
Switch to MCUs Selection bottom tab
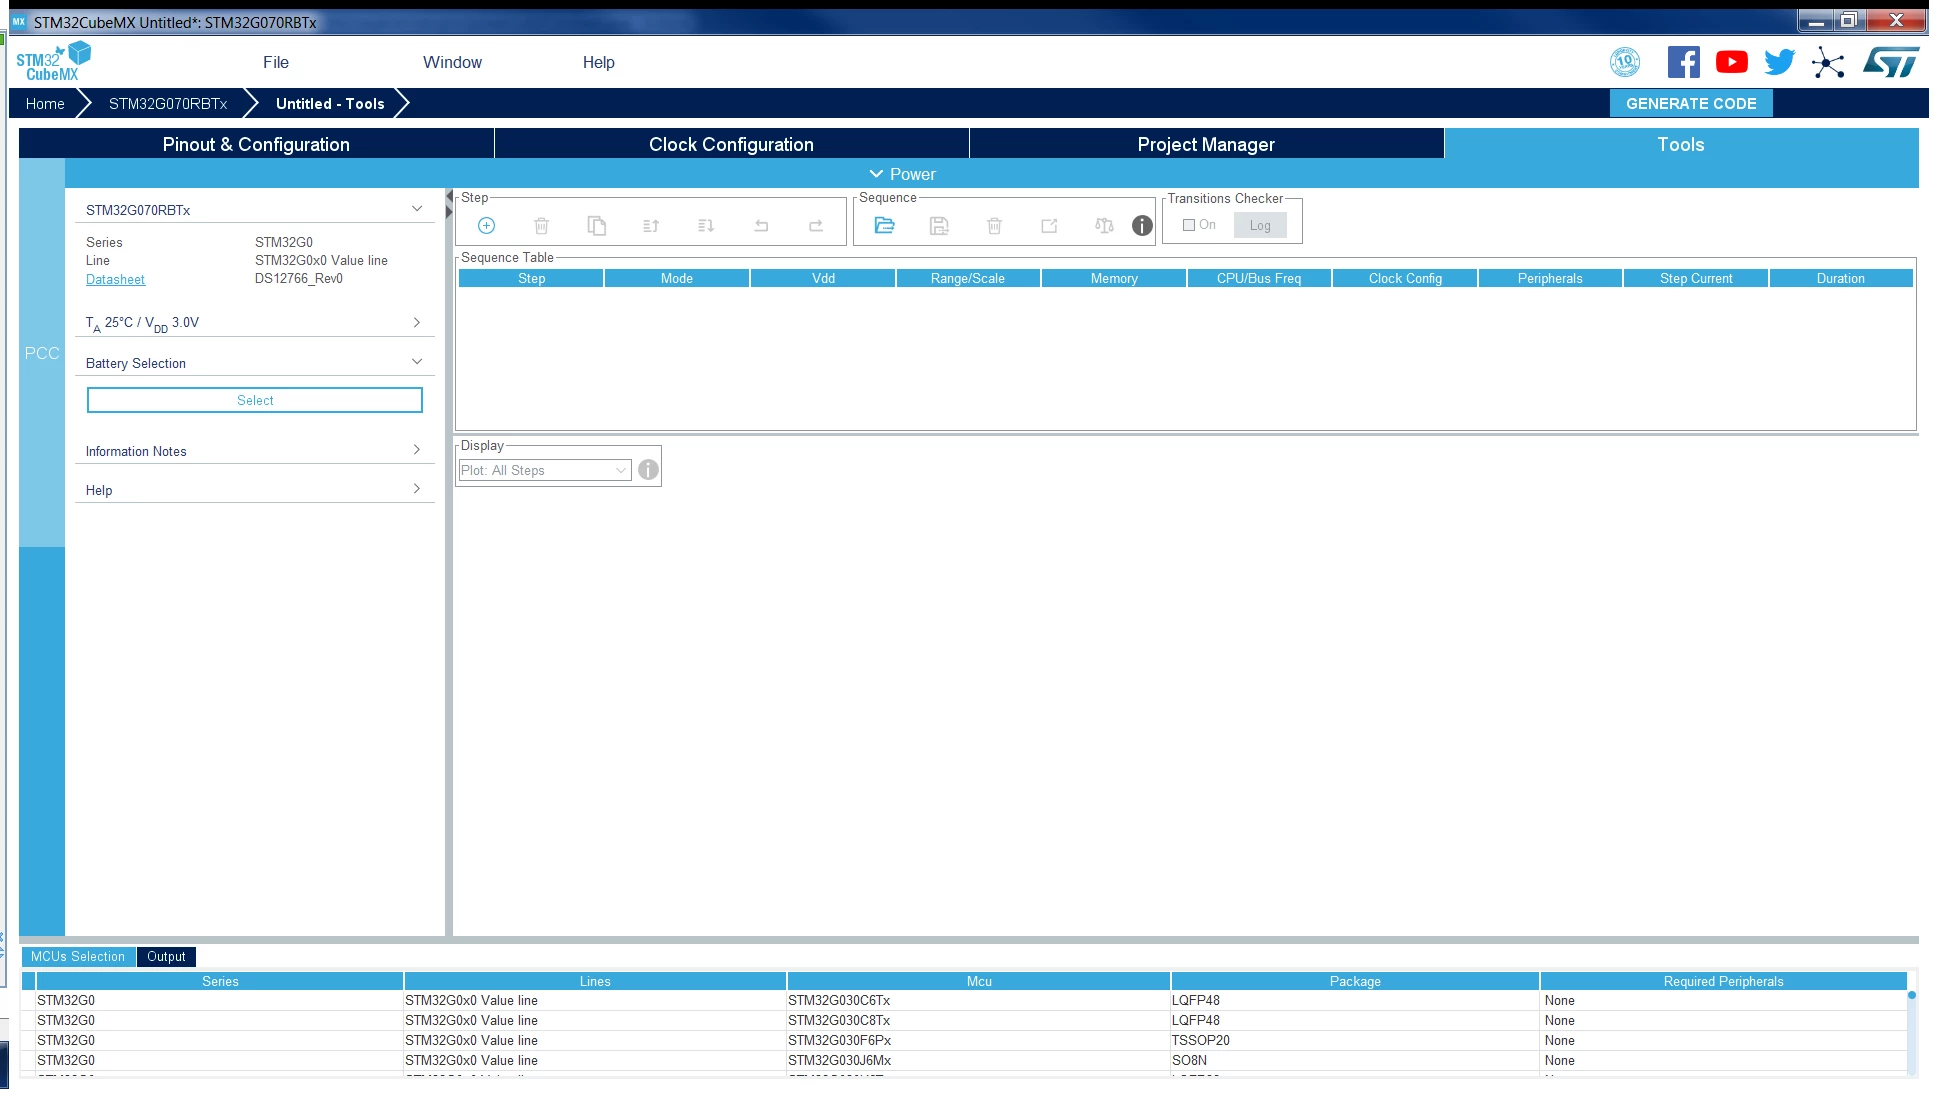[78, 957]
